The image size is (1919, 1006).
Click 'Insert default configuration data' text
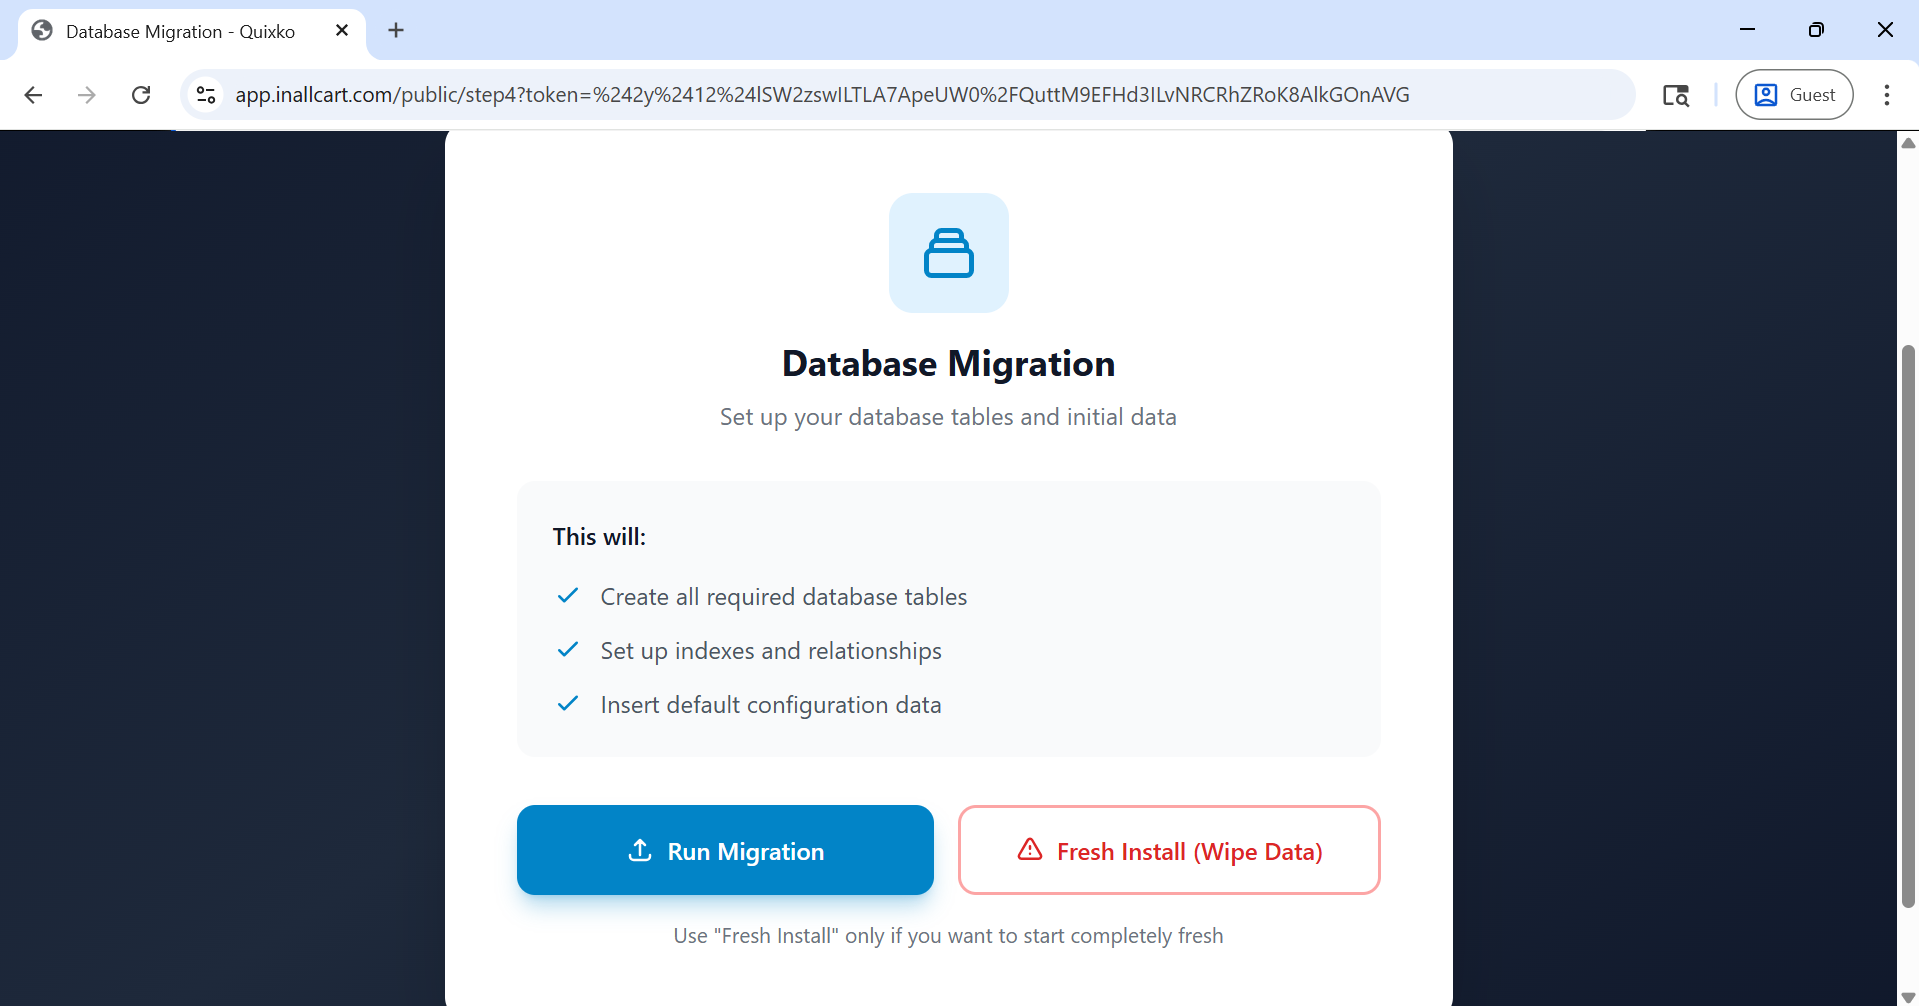coord(771,705)
